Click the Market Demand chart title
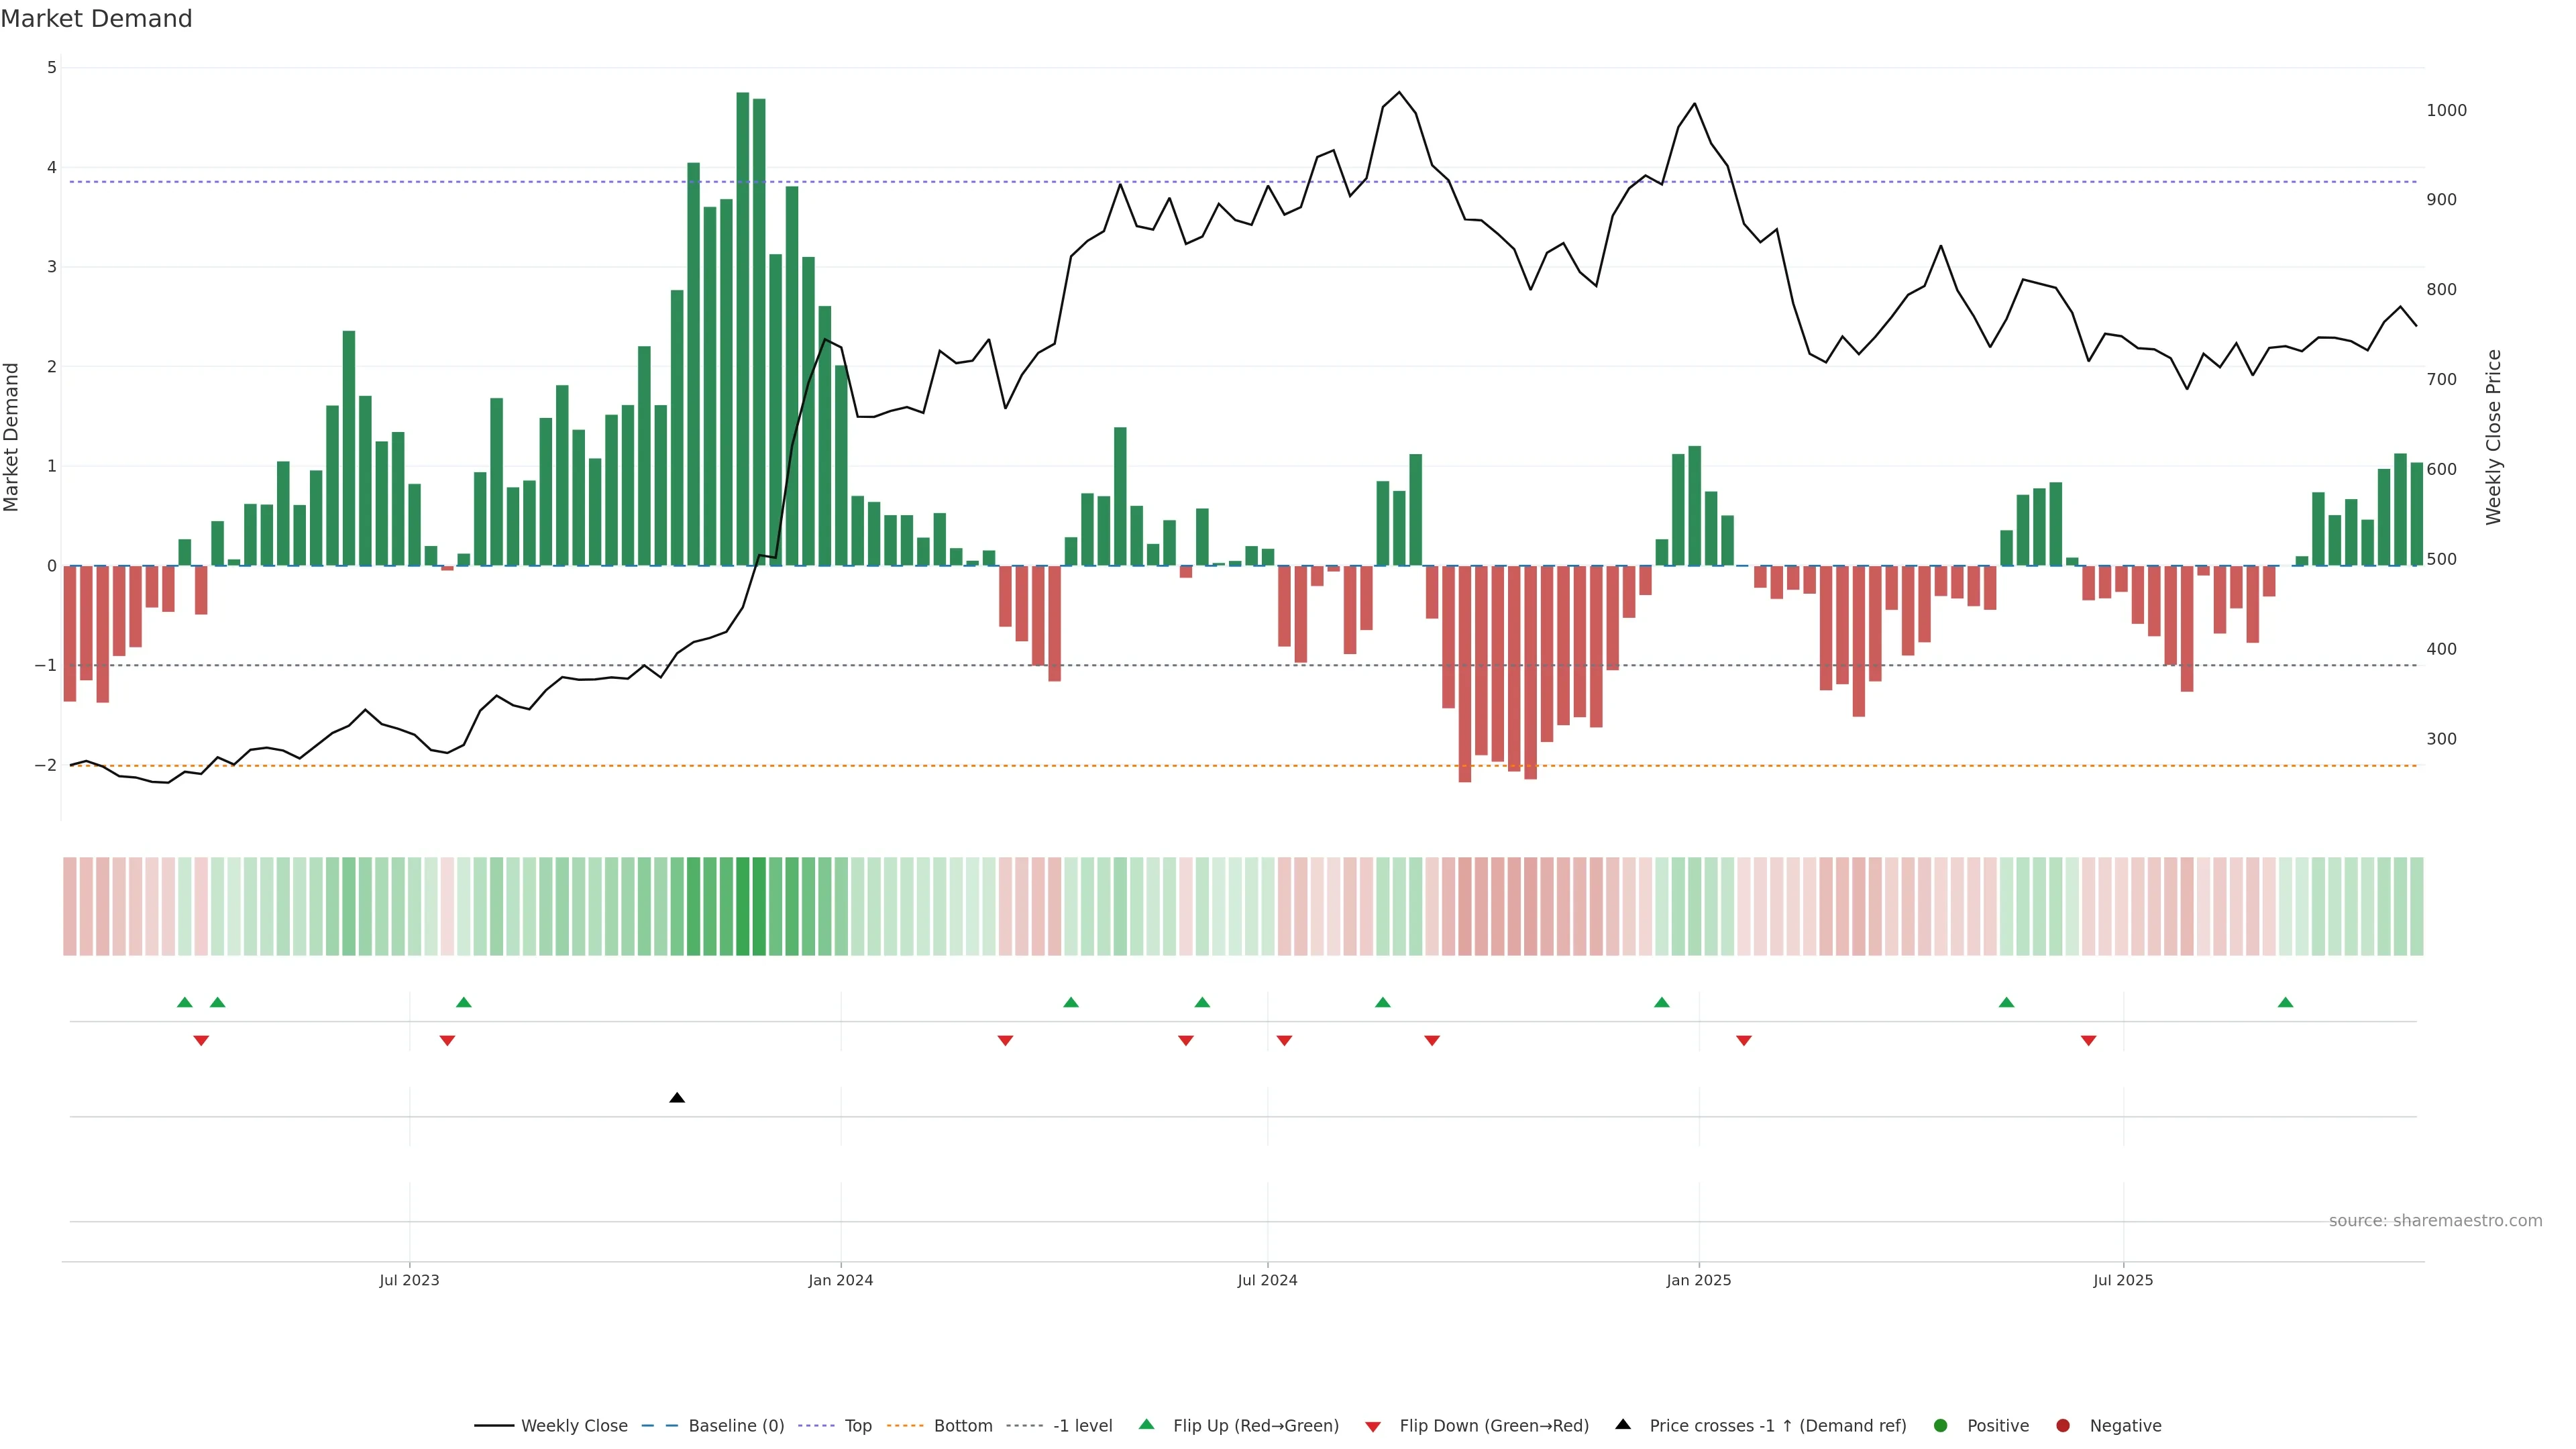2576x1449 pixels. click(x=96, y=19)
